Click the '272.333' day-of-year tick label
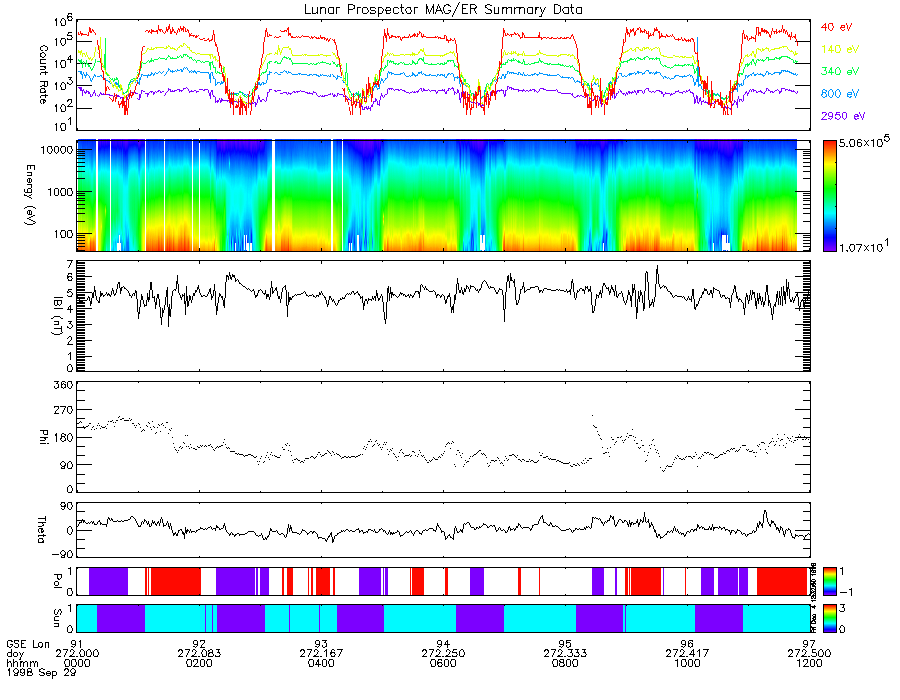Viewport: 900px width, 700px height. (565, 654)
